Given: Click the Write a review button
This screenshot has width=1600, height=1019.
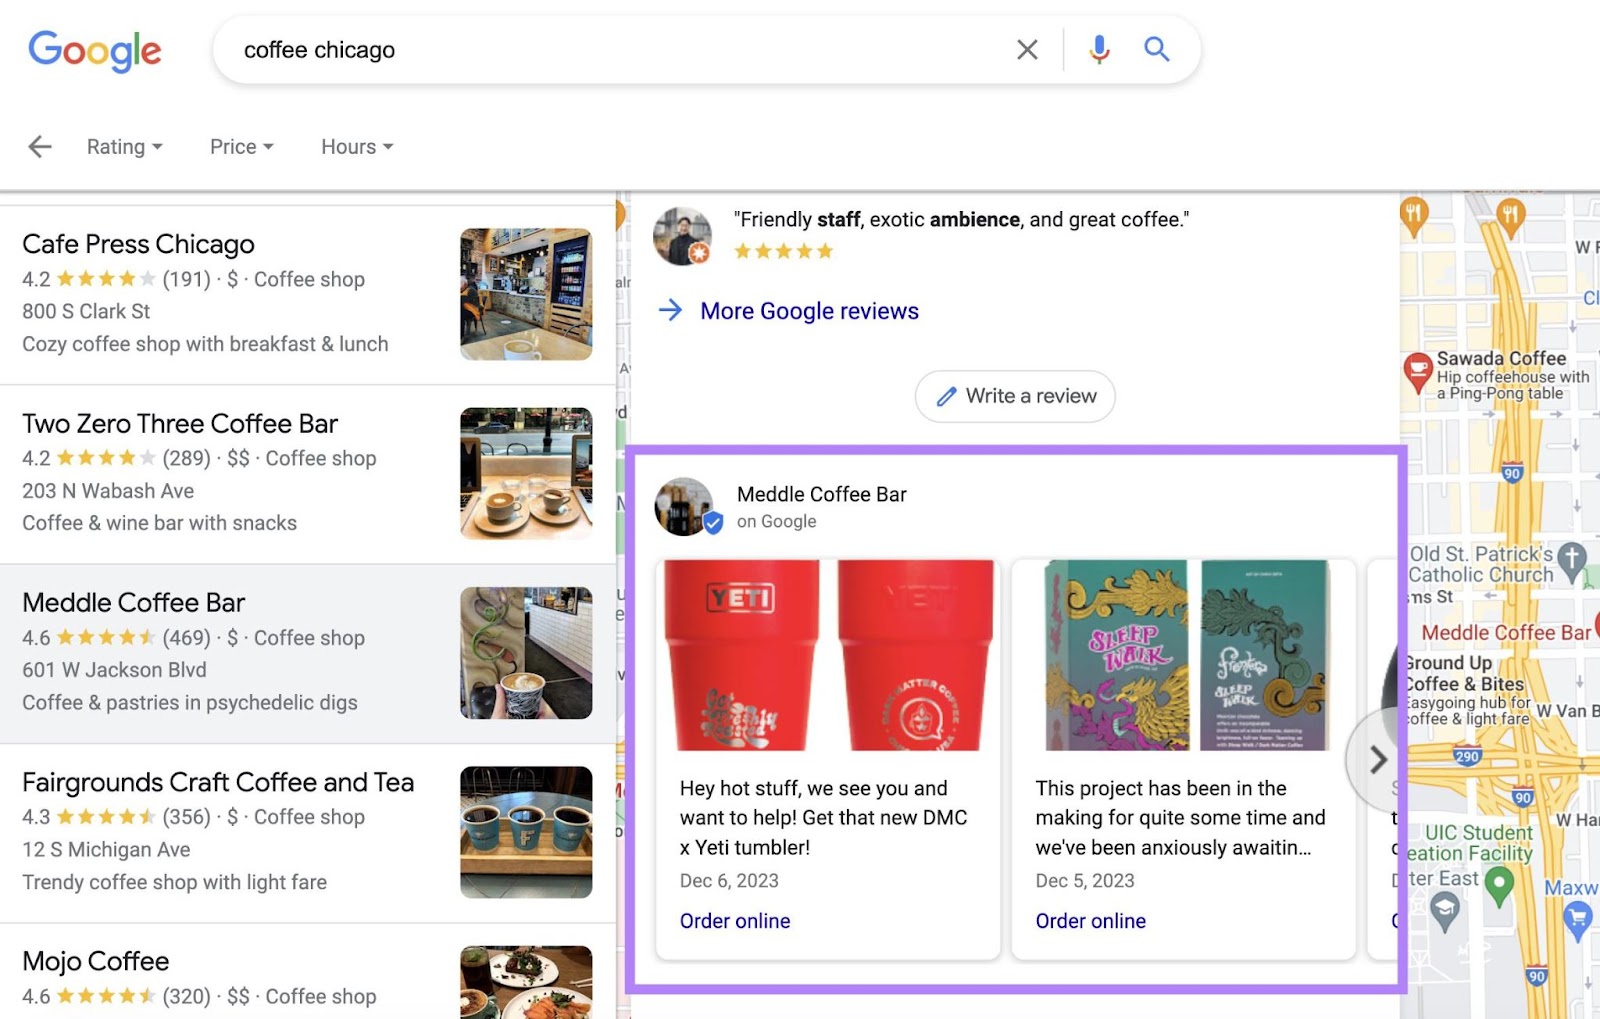Looking at the screenshot, I should point(1015,396).
